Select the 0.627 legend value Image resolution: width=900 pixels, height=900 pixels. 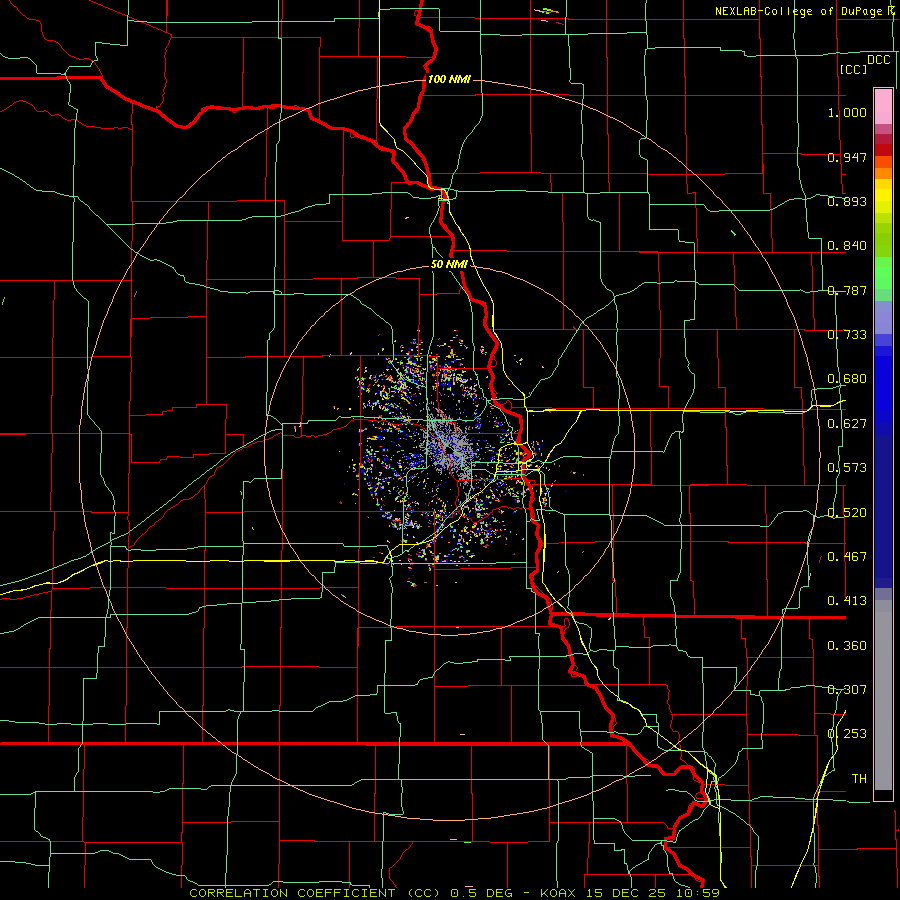point(847,424)
